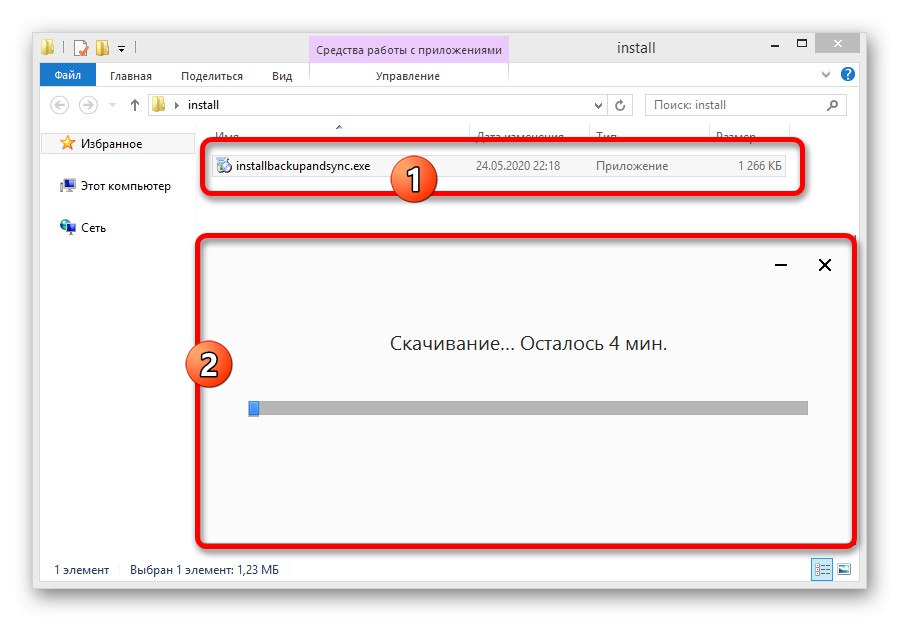The width and height of the screenshot is (899, 621).
Task: Click the folder icon in address bar
Action: point(159,104)
